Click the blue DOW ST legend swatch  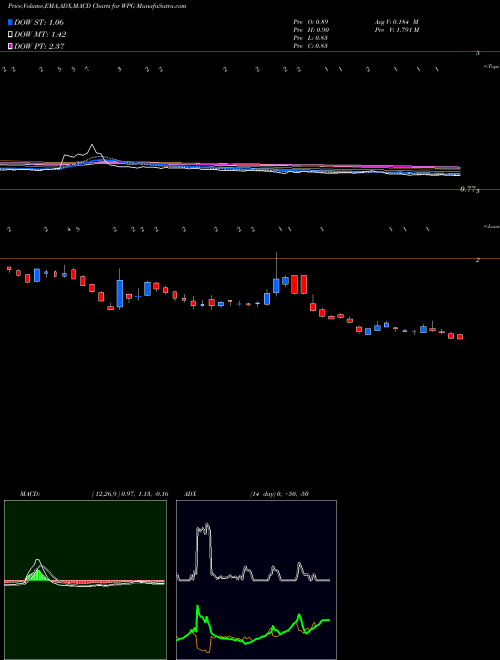tap(11, 22)
